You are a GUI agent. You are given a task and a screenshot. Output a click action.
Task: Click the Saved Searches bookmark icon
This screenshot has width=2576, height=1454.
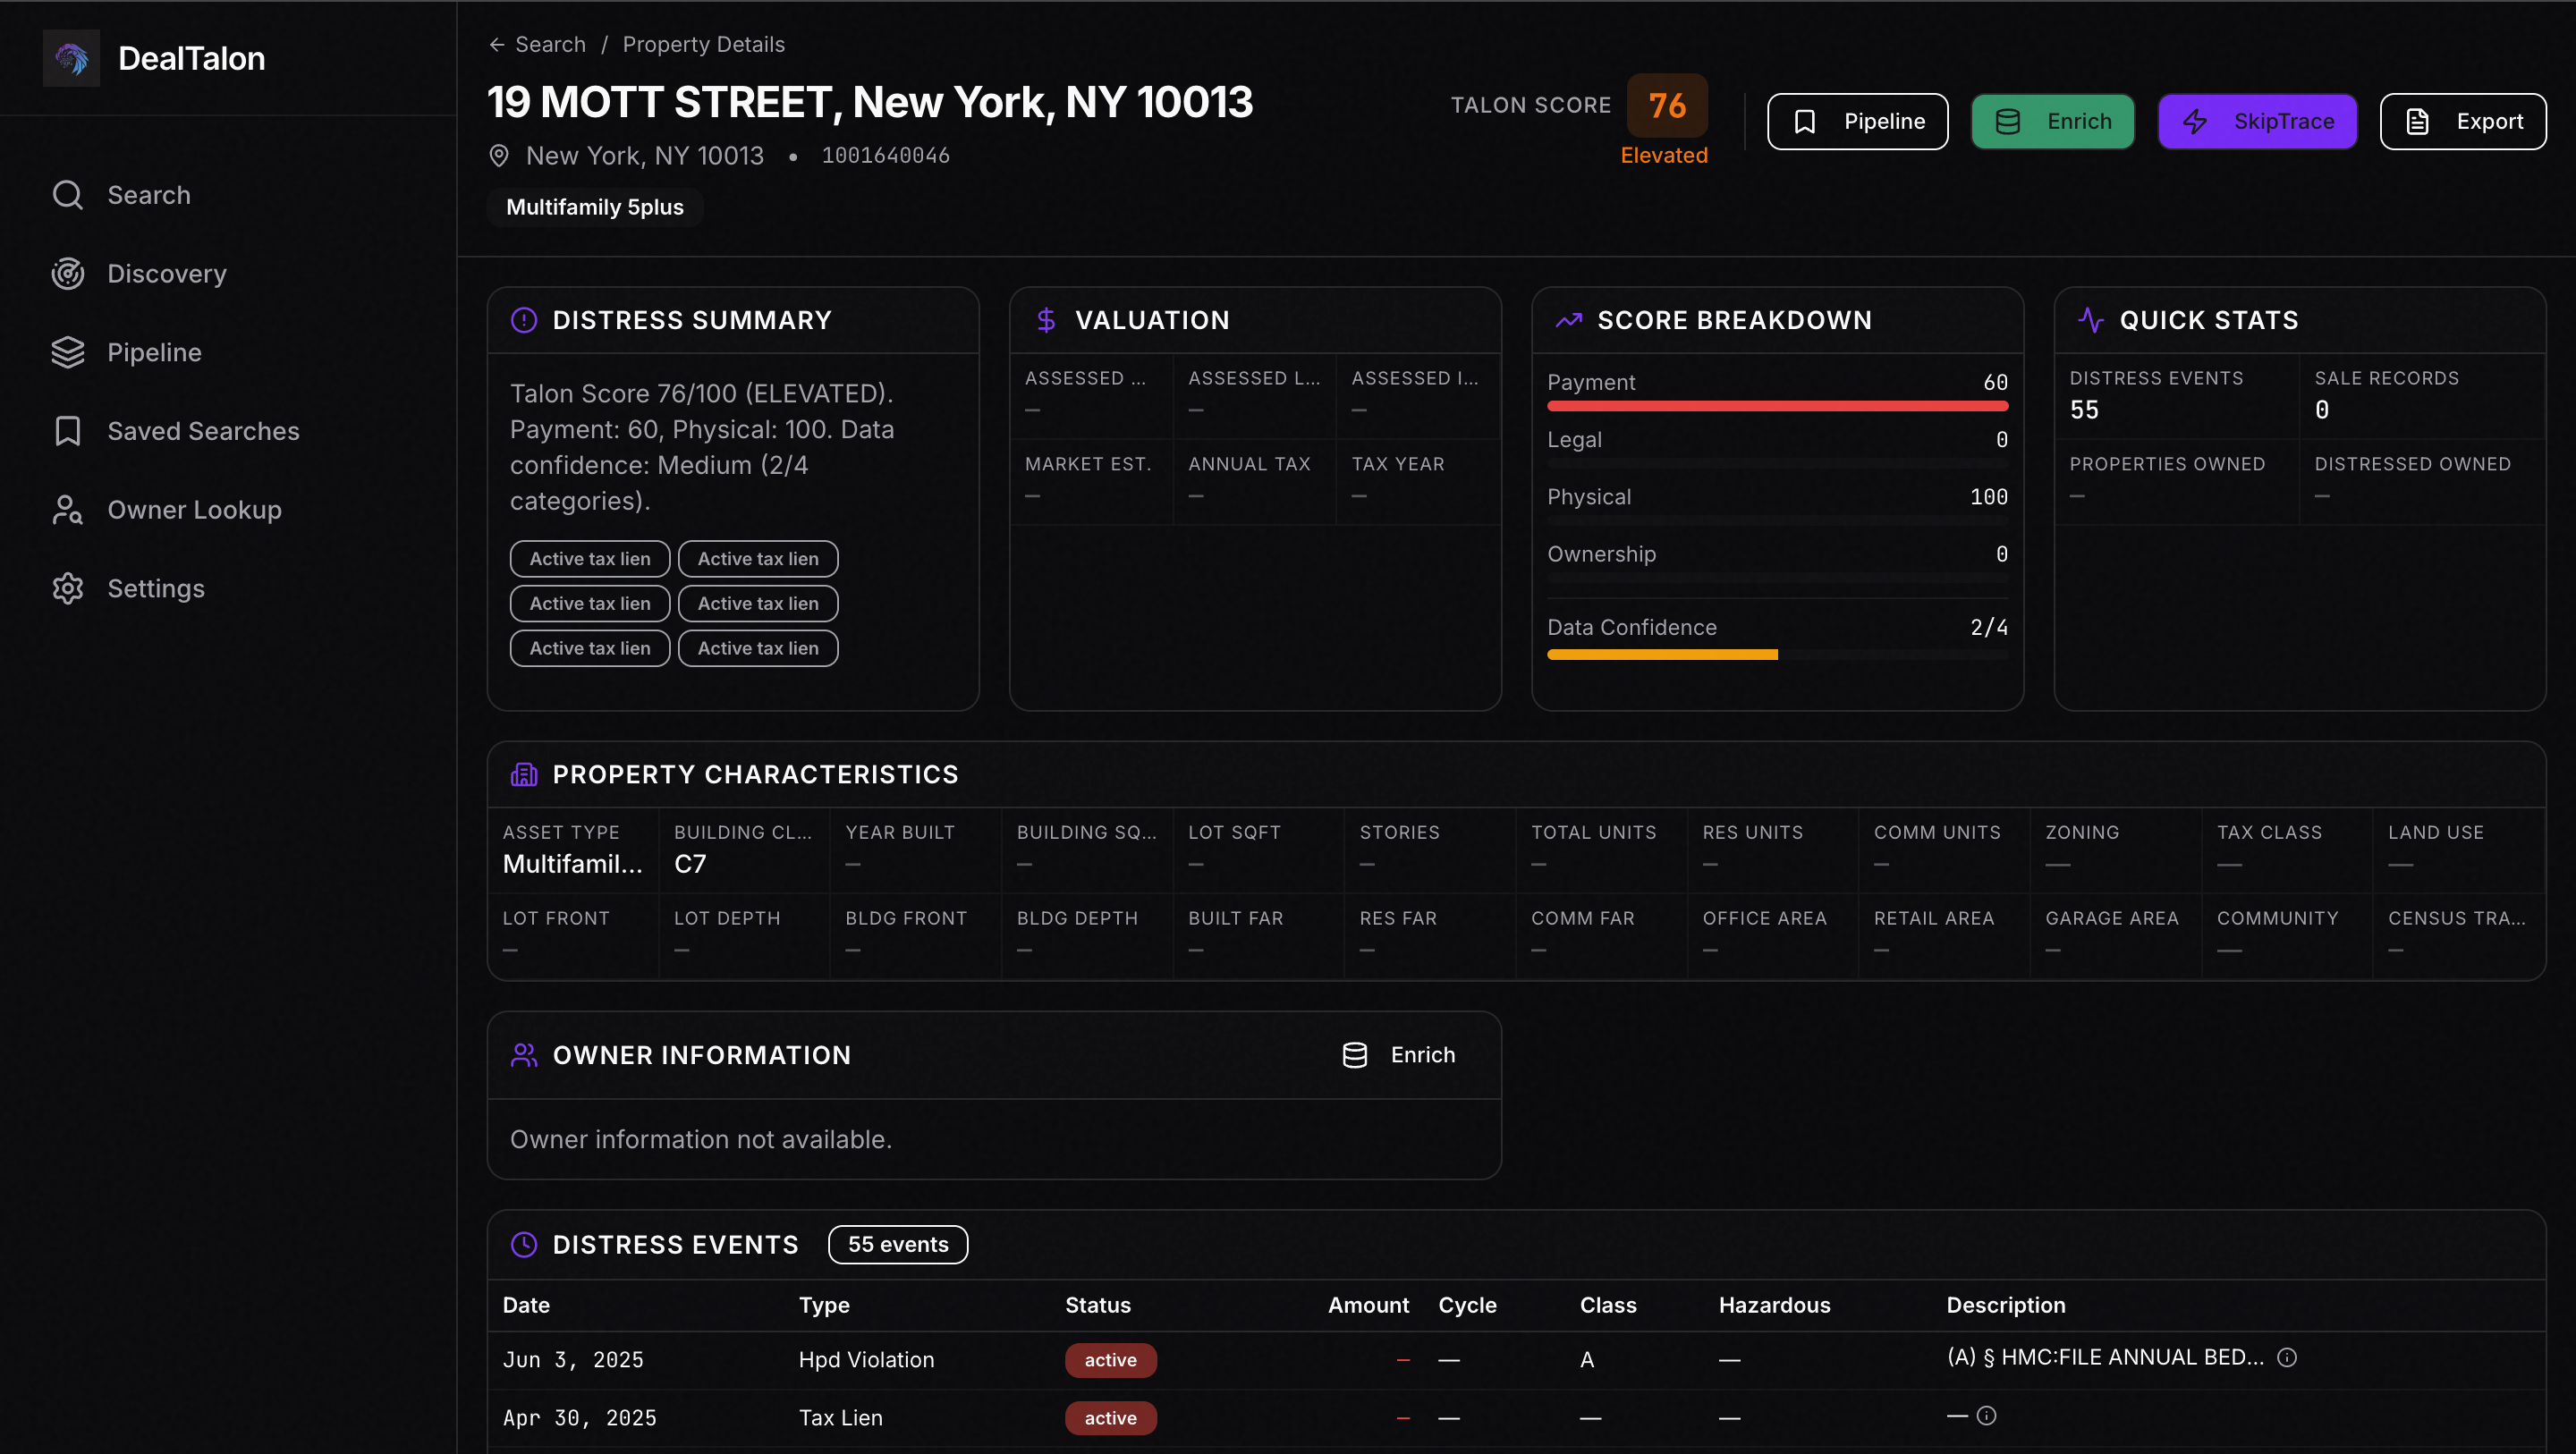[68, 431]
